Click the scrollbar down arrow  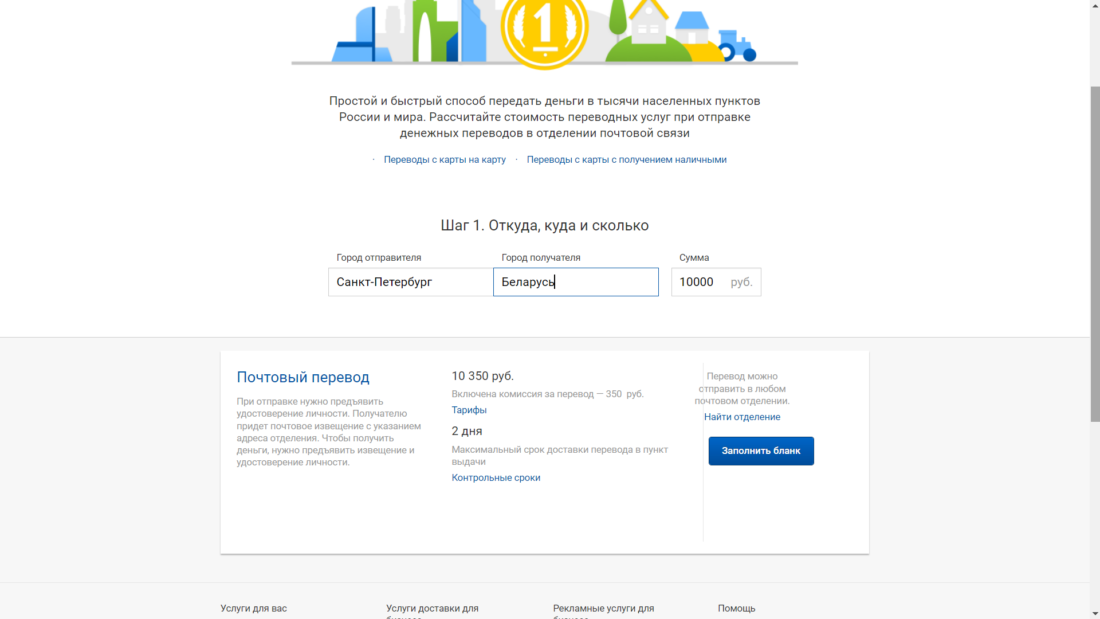tap(1094, 612)
